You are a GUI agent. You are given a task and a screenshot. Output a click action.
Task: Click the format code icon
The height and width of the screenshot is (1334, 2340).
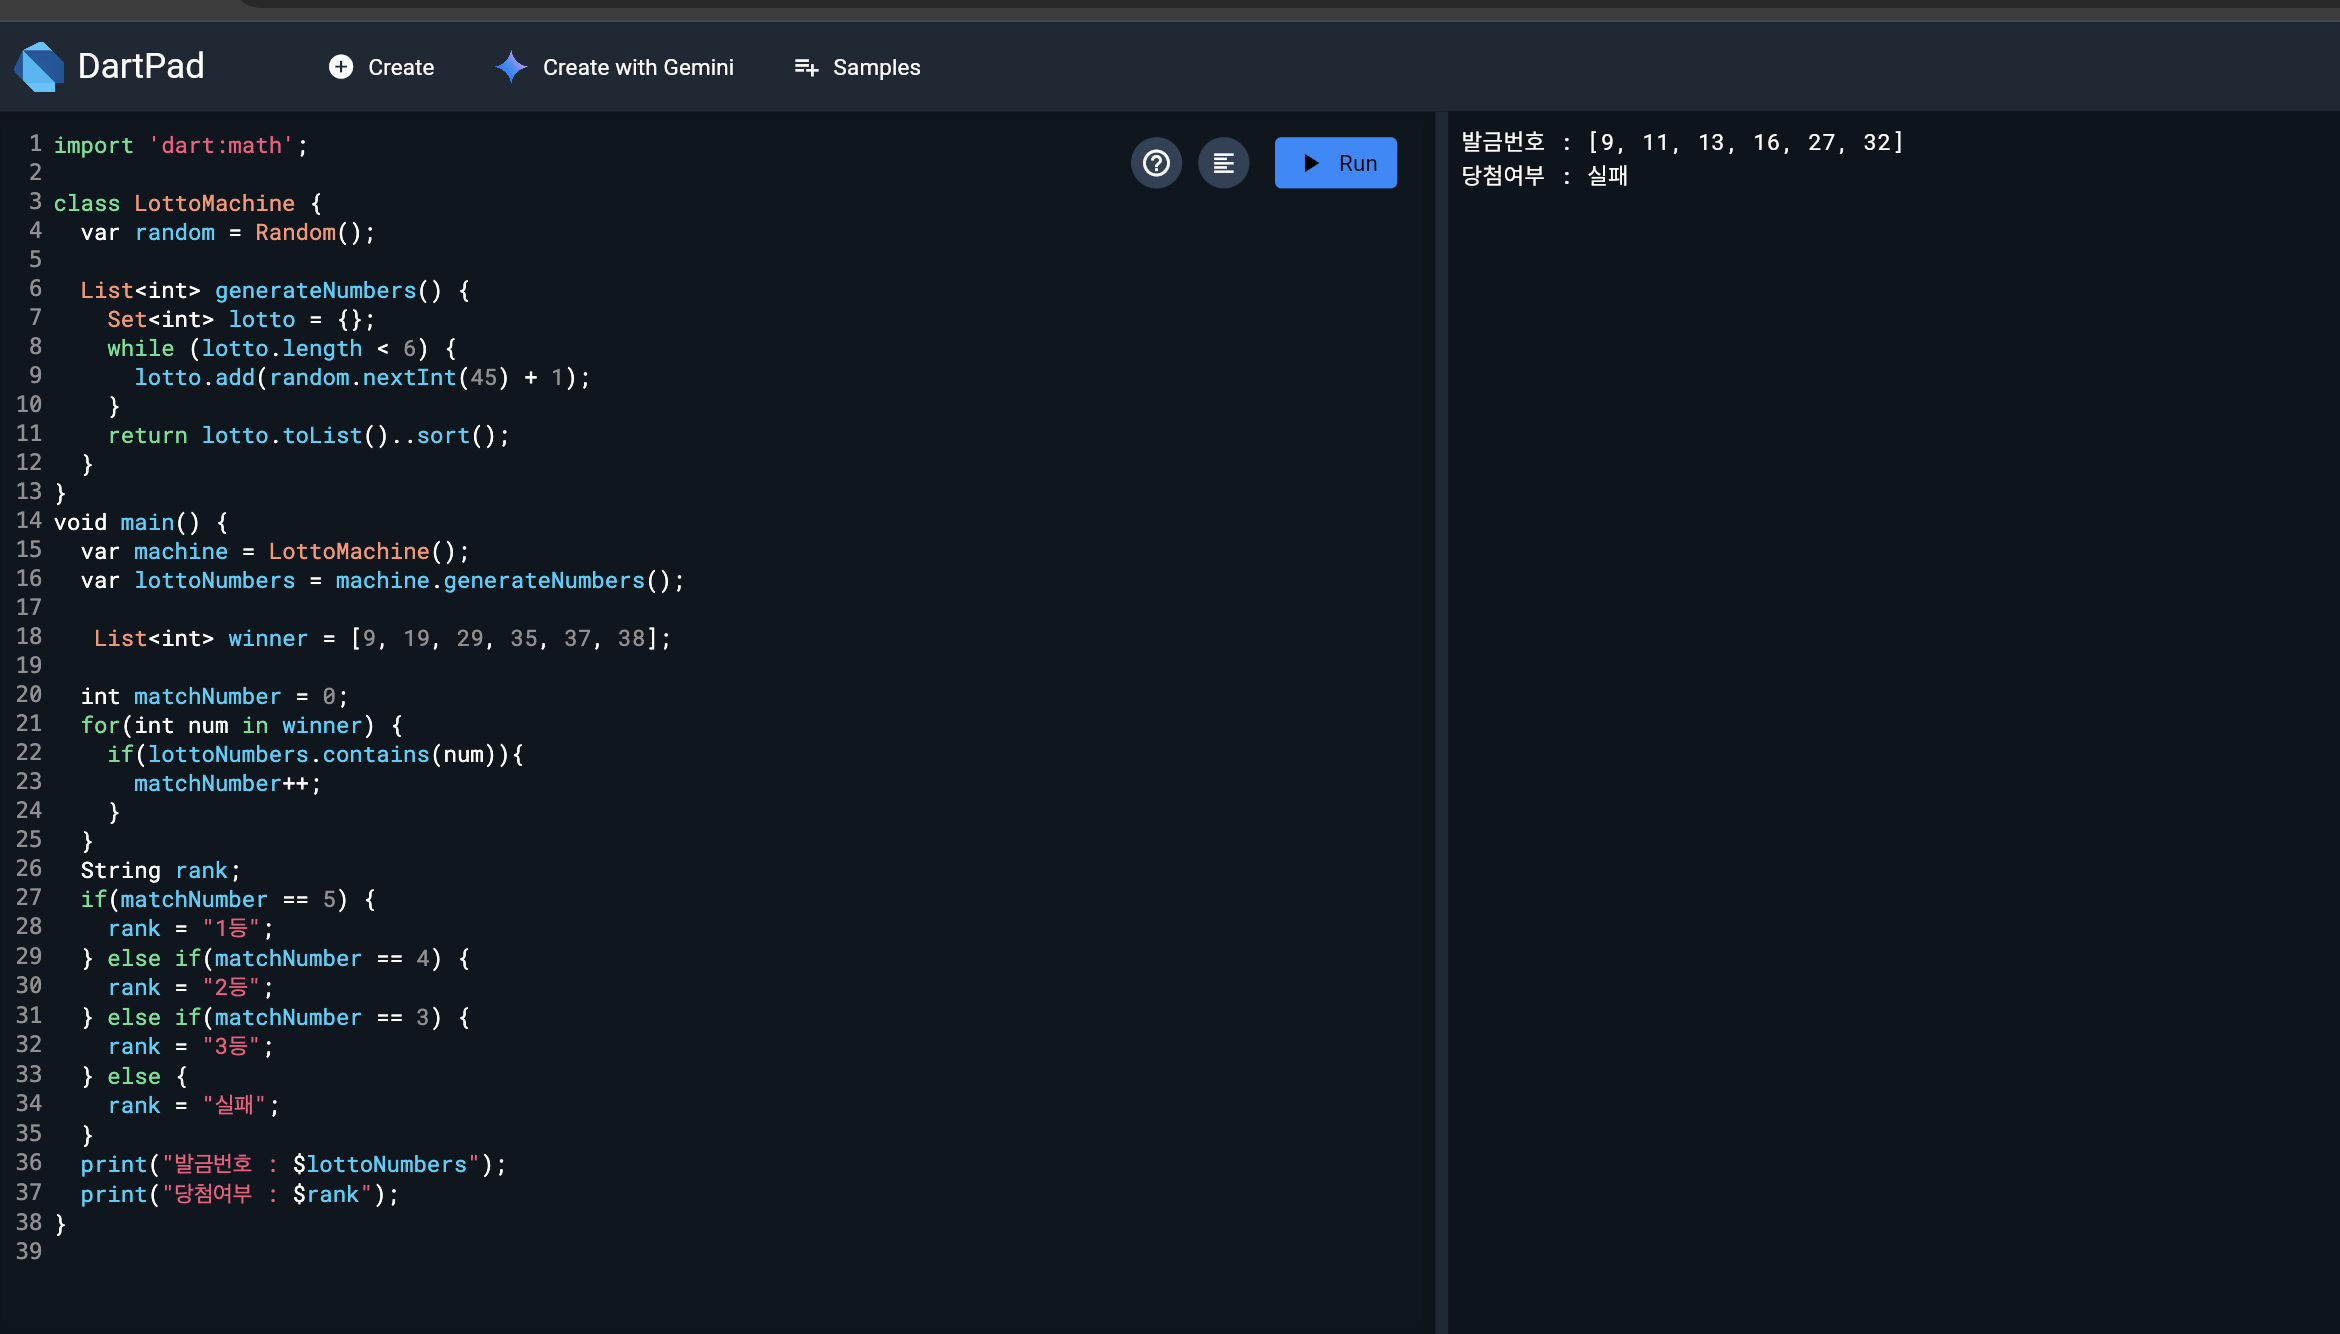(1223, 163)
